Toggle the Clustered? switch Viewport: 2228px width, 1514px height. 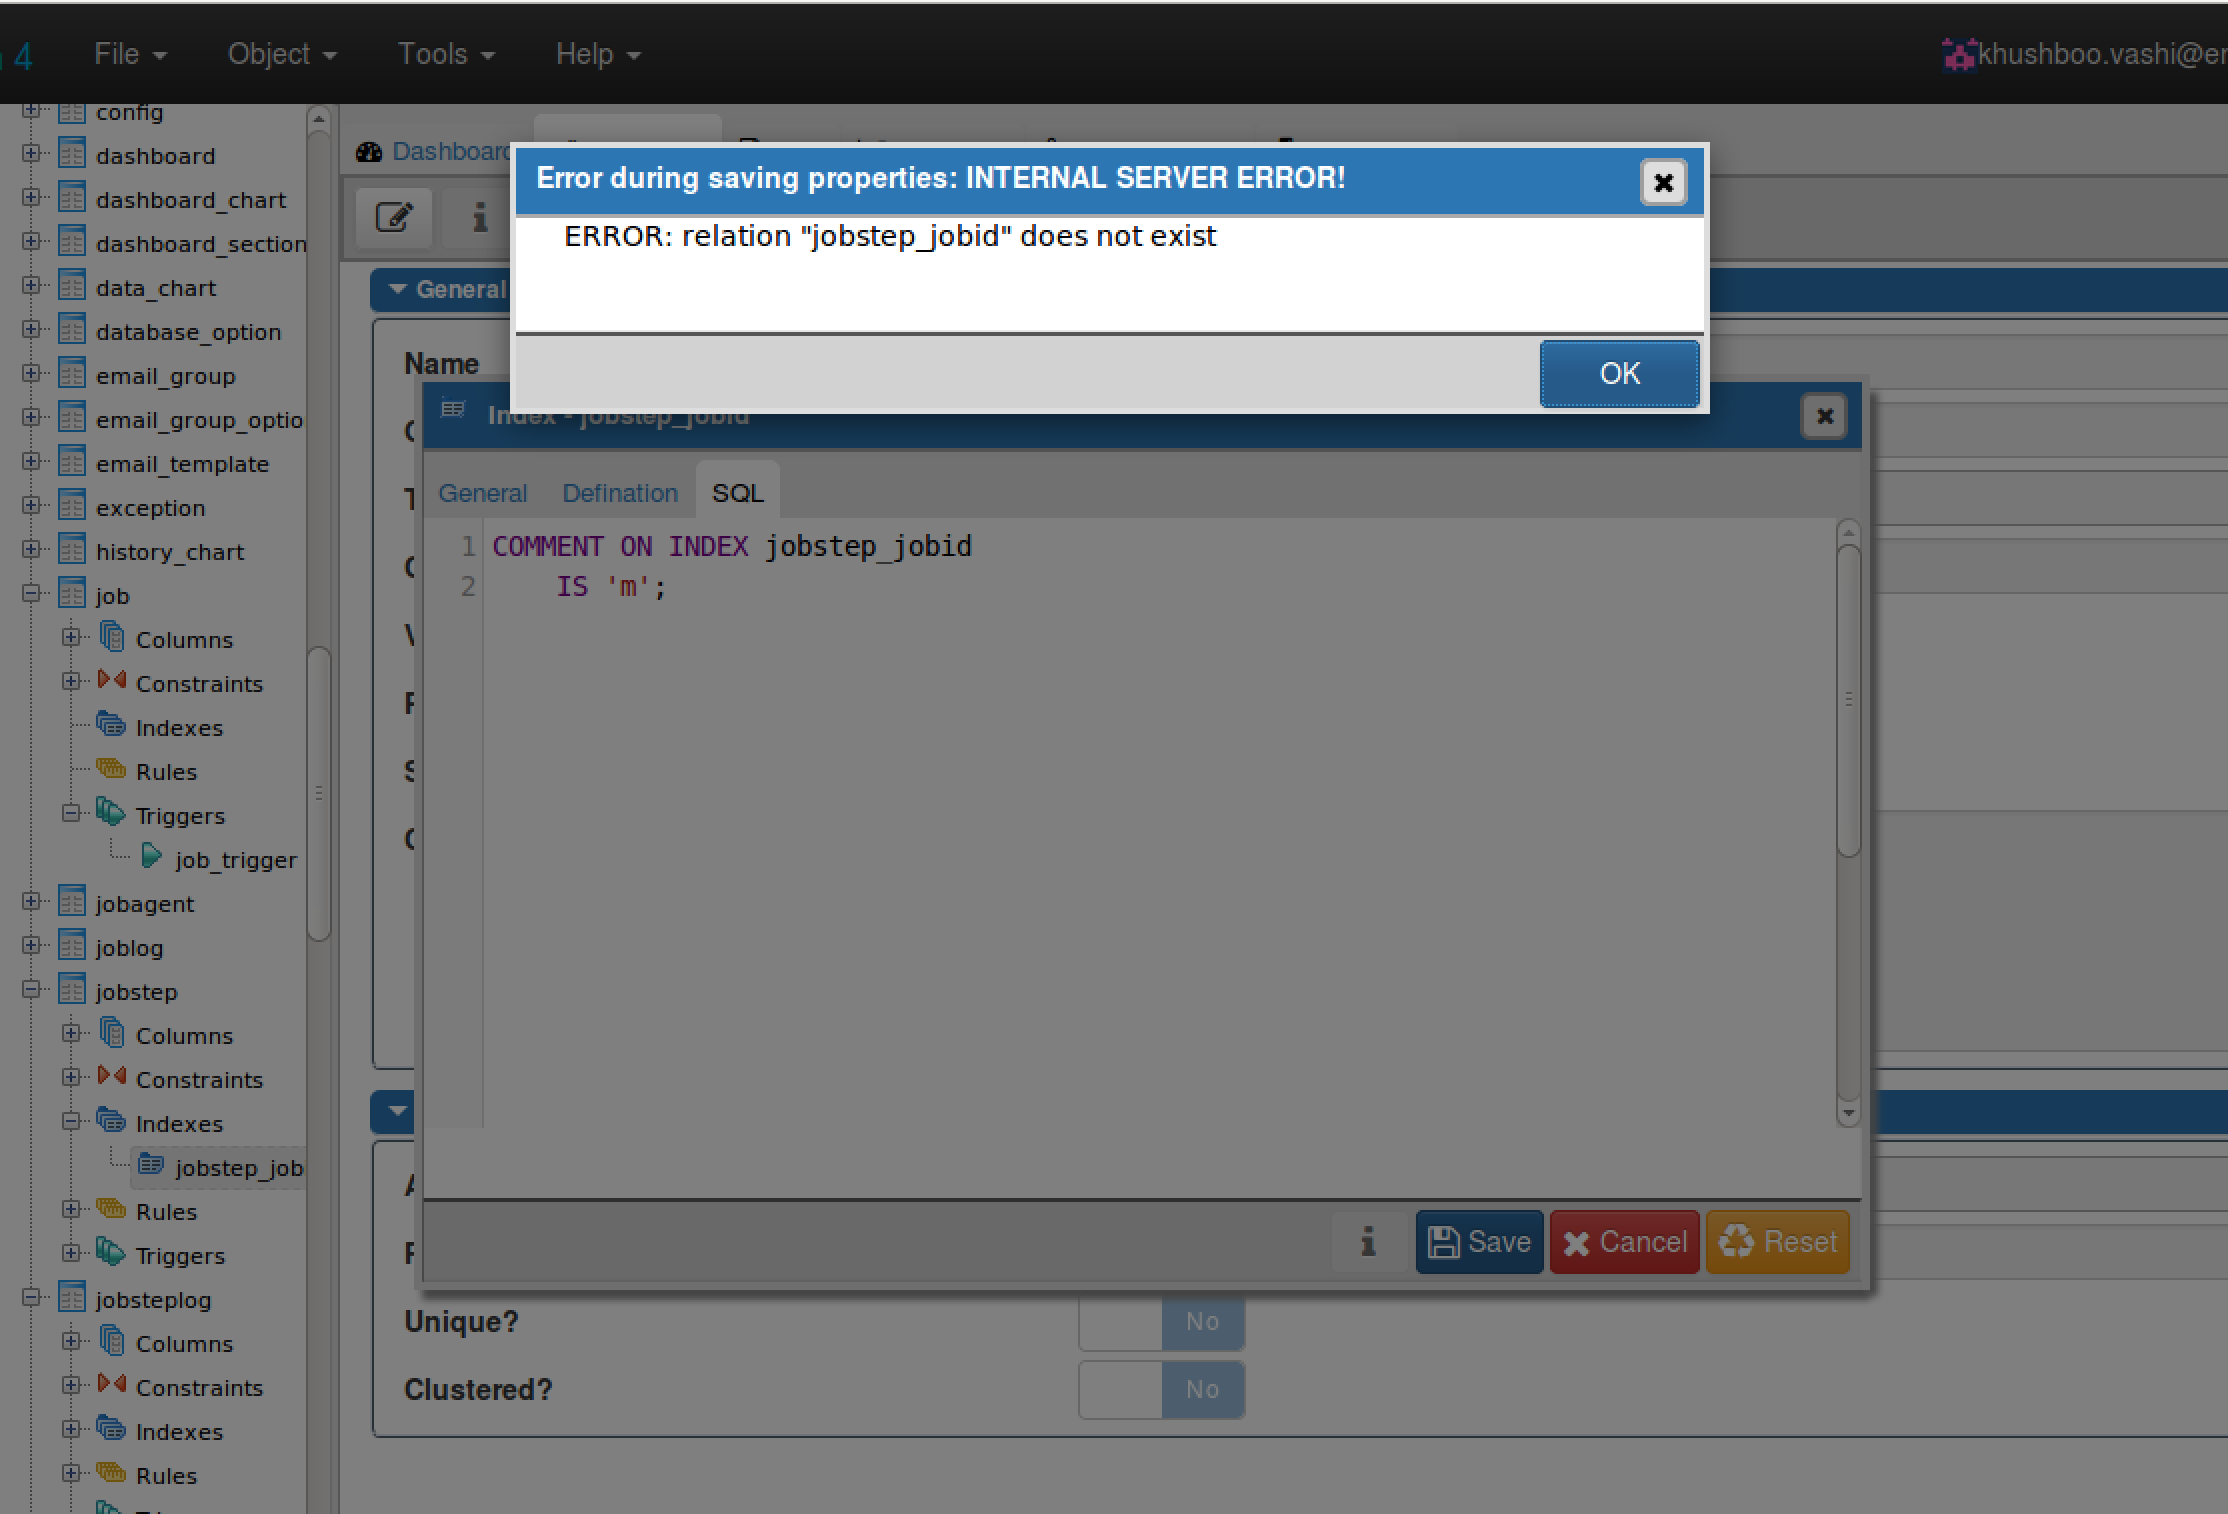1161,1390
